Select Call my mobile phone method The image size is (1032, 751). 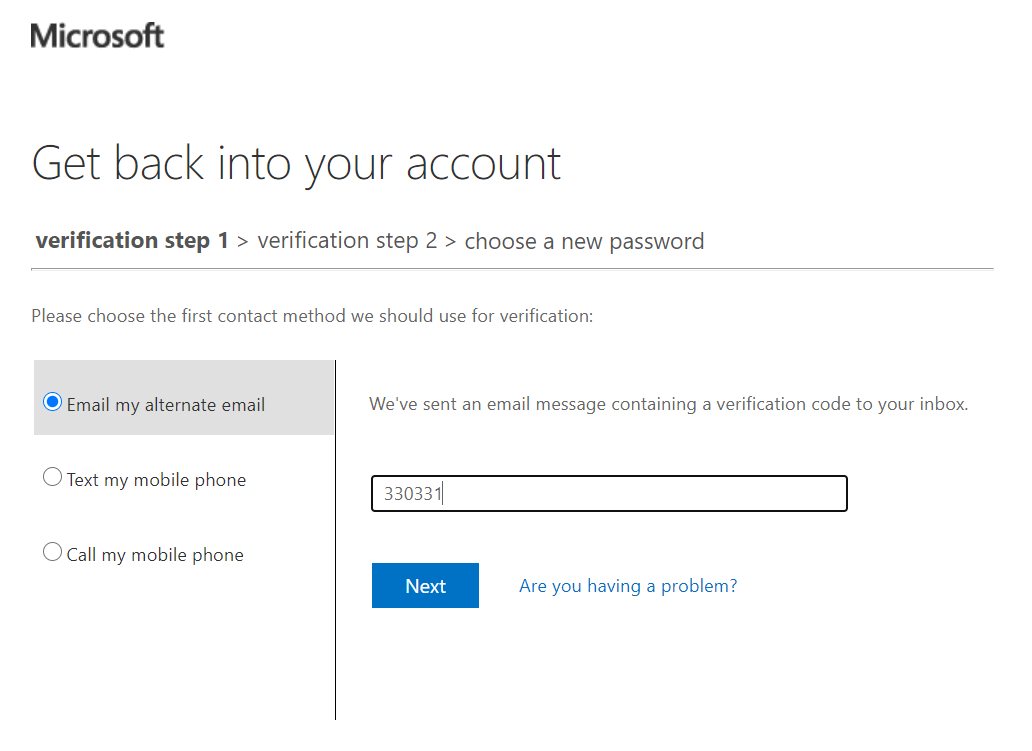[52, 551]
